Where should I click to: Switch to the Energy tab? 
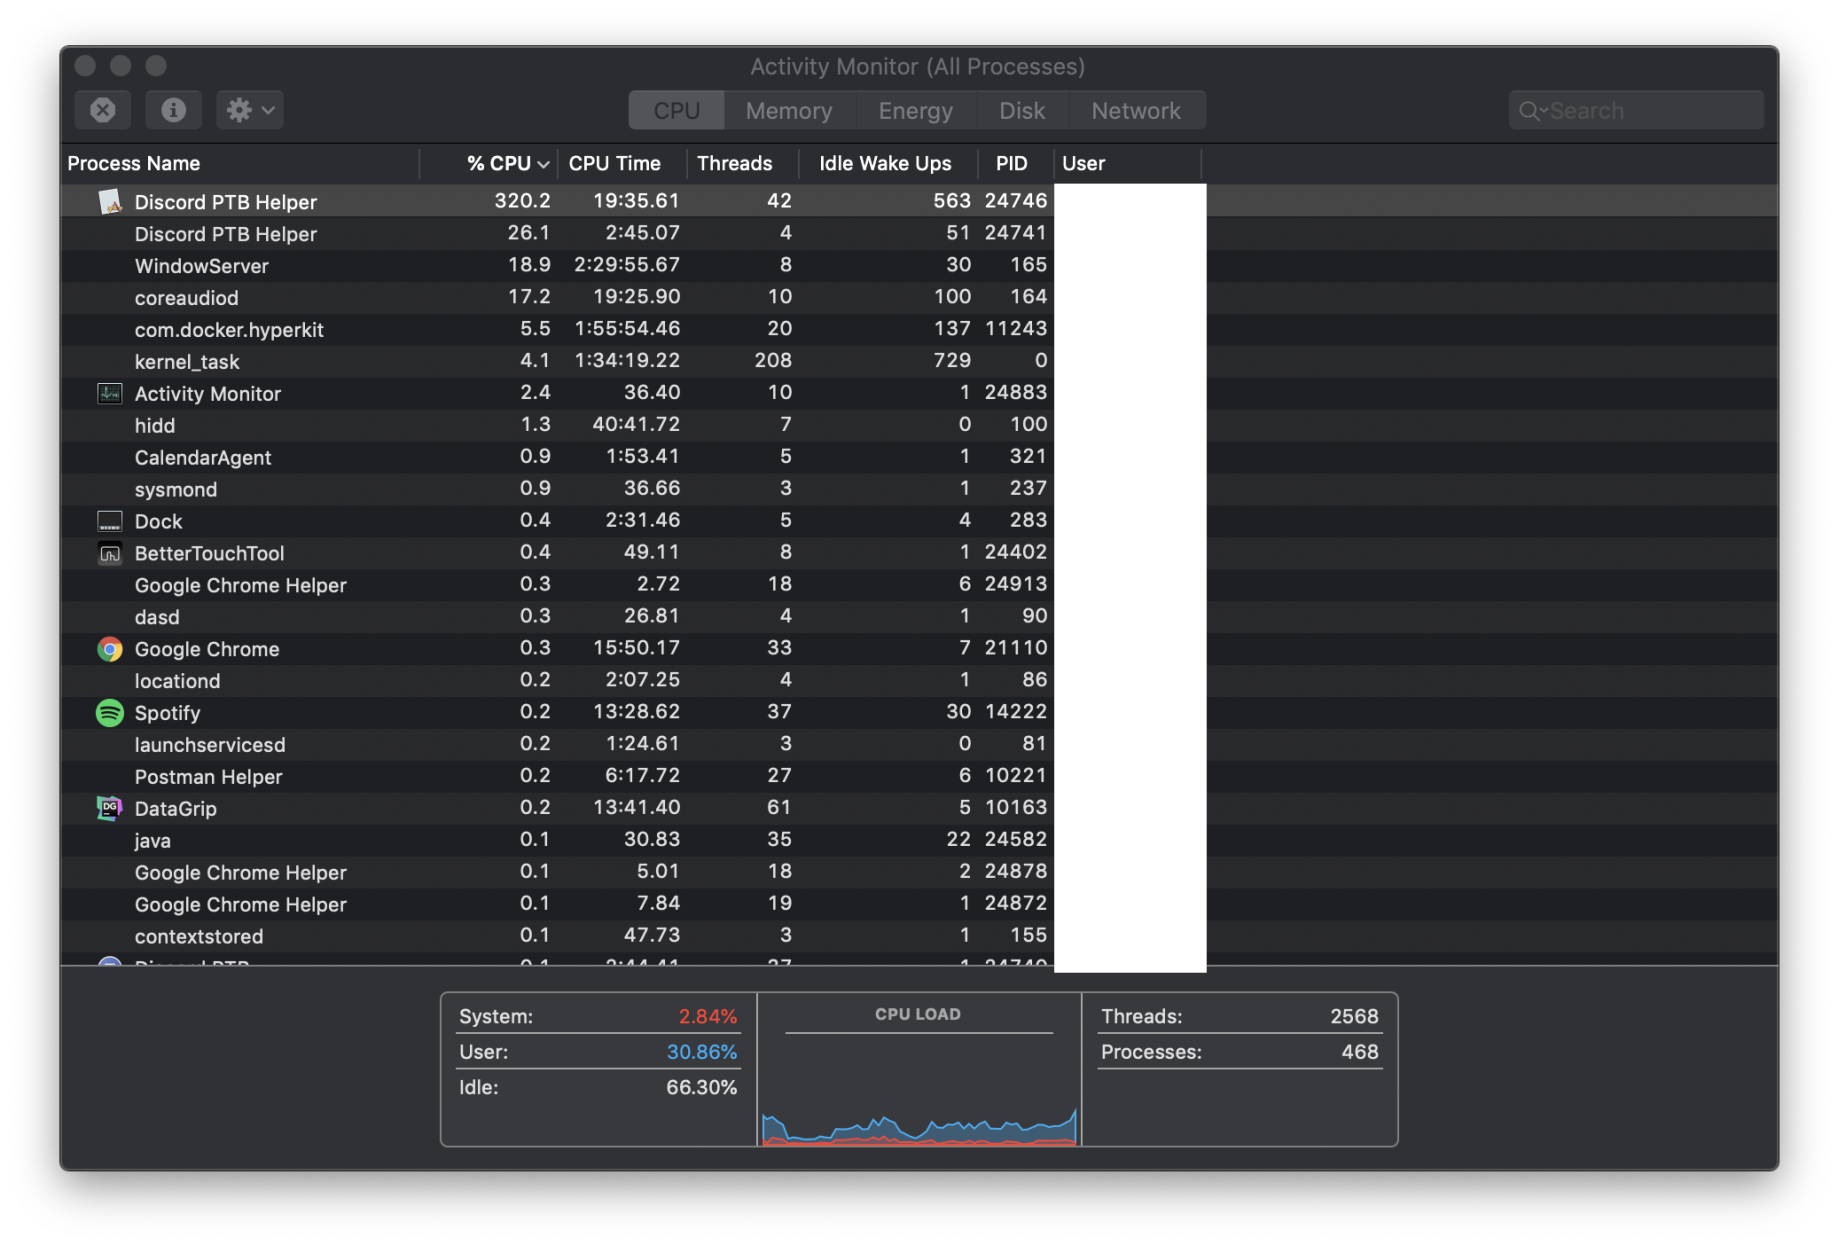click(x=915, y=111)
